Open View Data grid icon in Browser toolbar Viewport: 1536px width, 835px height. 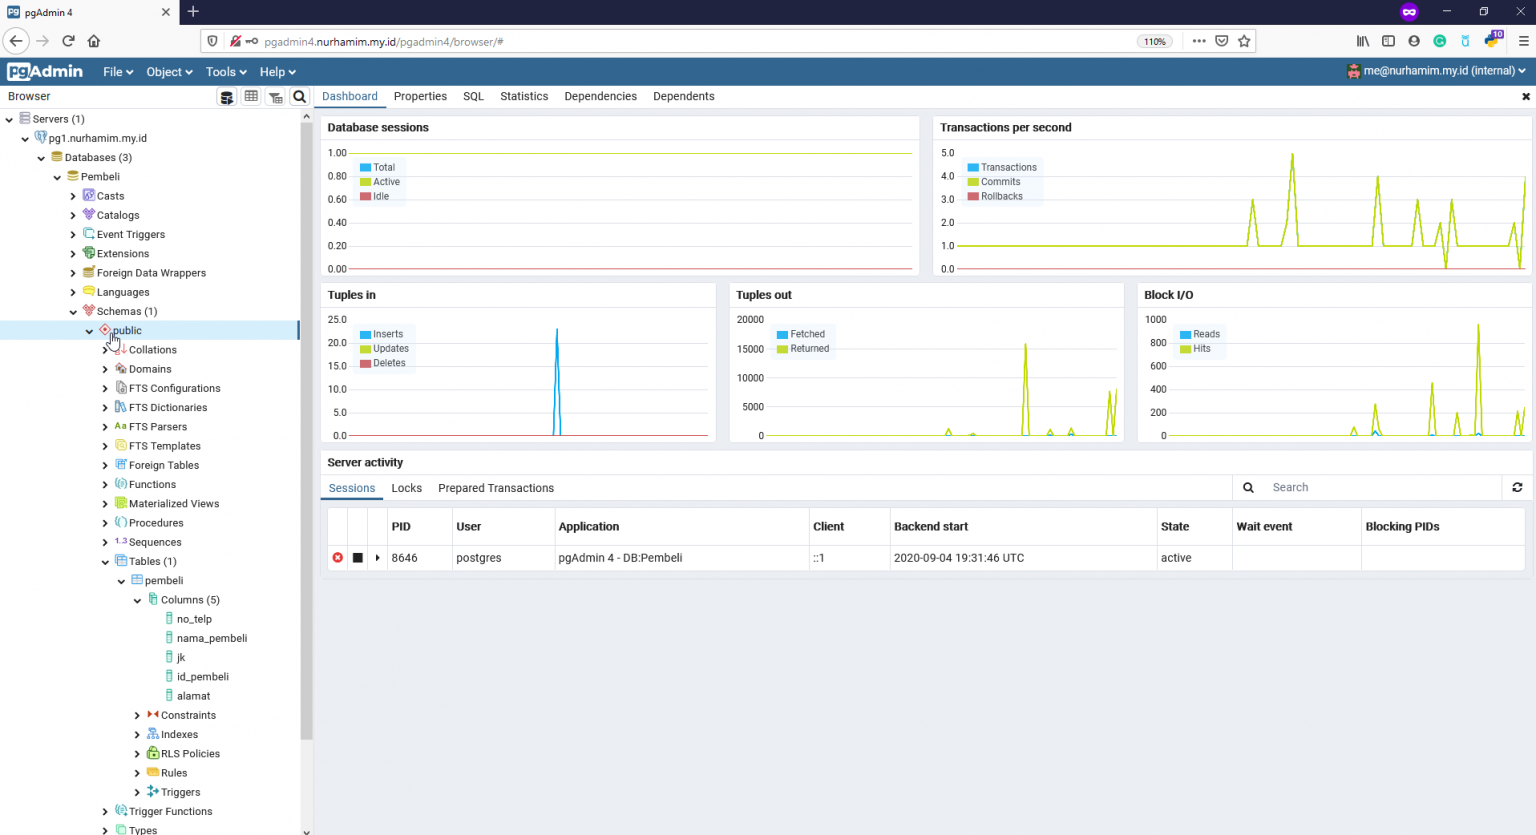(x=251, y=97)
